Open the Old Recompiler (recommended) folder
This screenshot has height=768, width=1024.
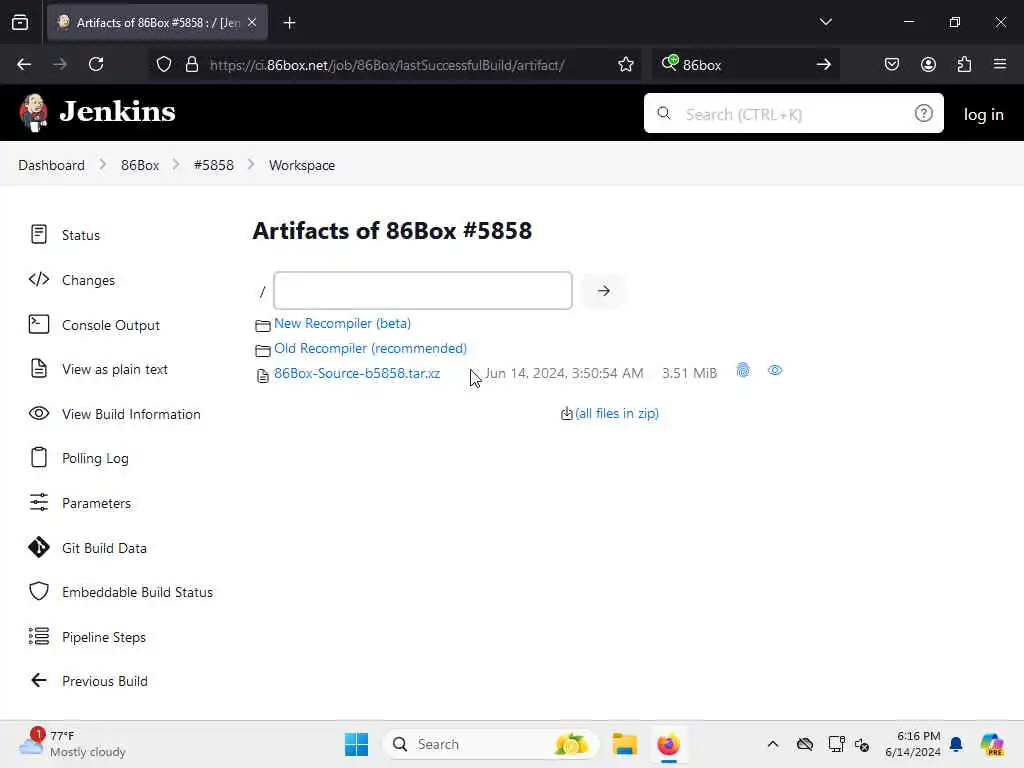pos(370,348)
